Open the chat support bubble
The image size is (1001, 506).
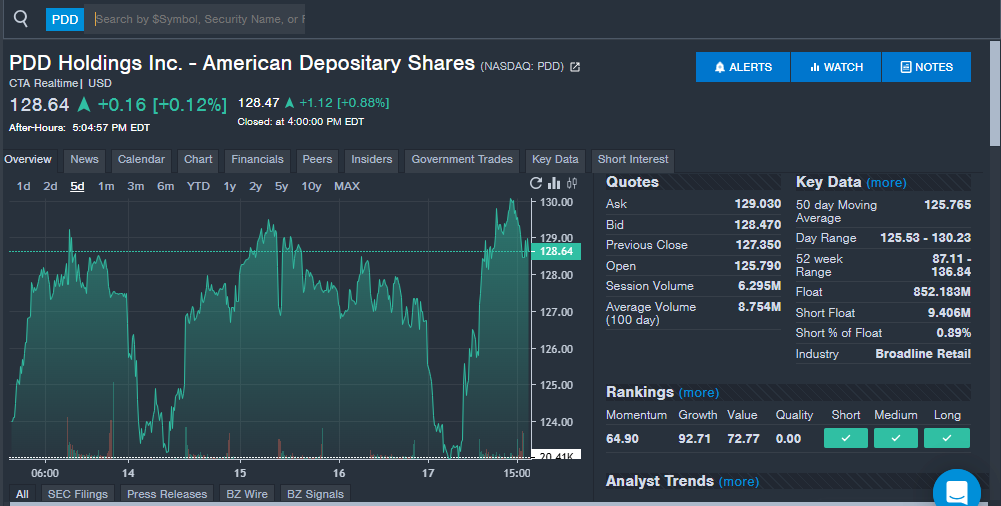(x=956, y=491)
